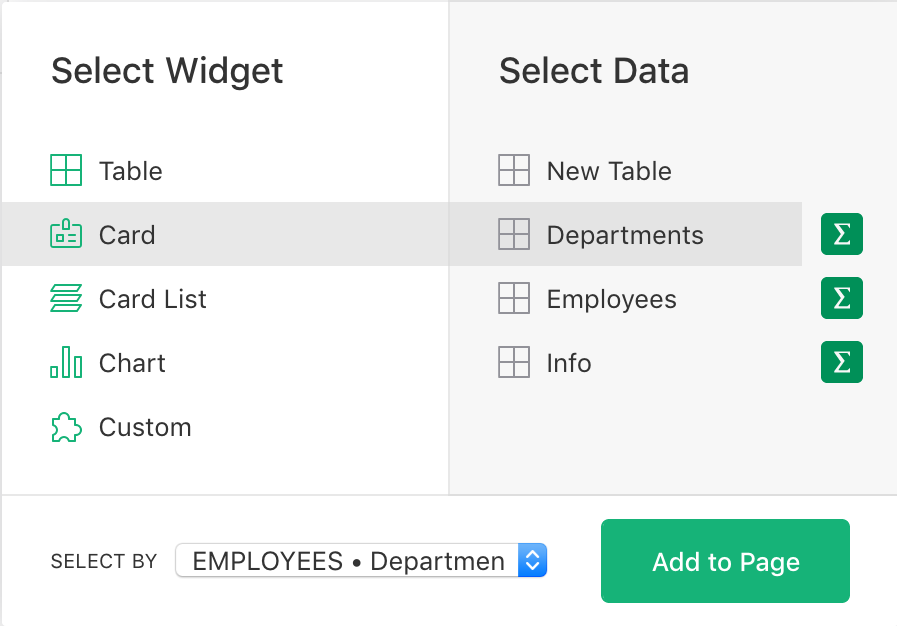The image size is (897, 626).
Task: Click the Select By dropdown arrows
Action: point(532,561)
